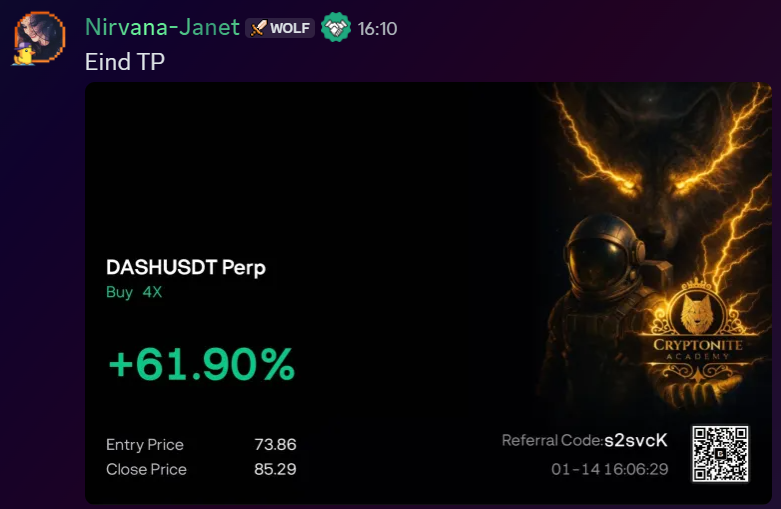Open the Nirvana-Janet username profile
This screenshot has width=781, height=509.
(x=162, y=28)
